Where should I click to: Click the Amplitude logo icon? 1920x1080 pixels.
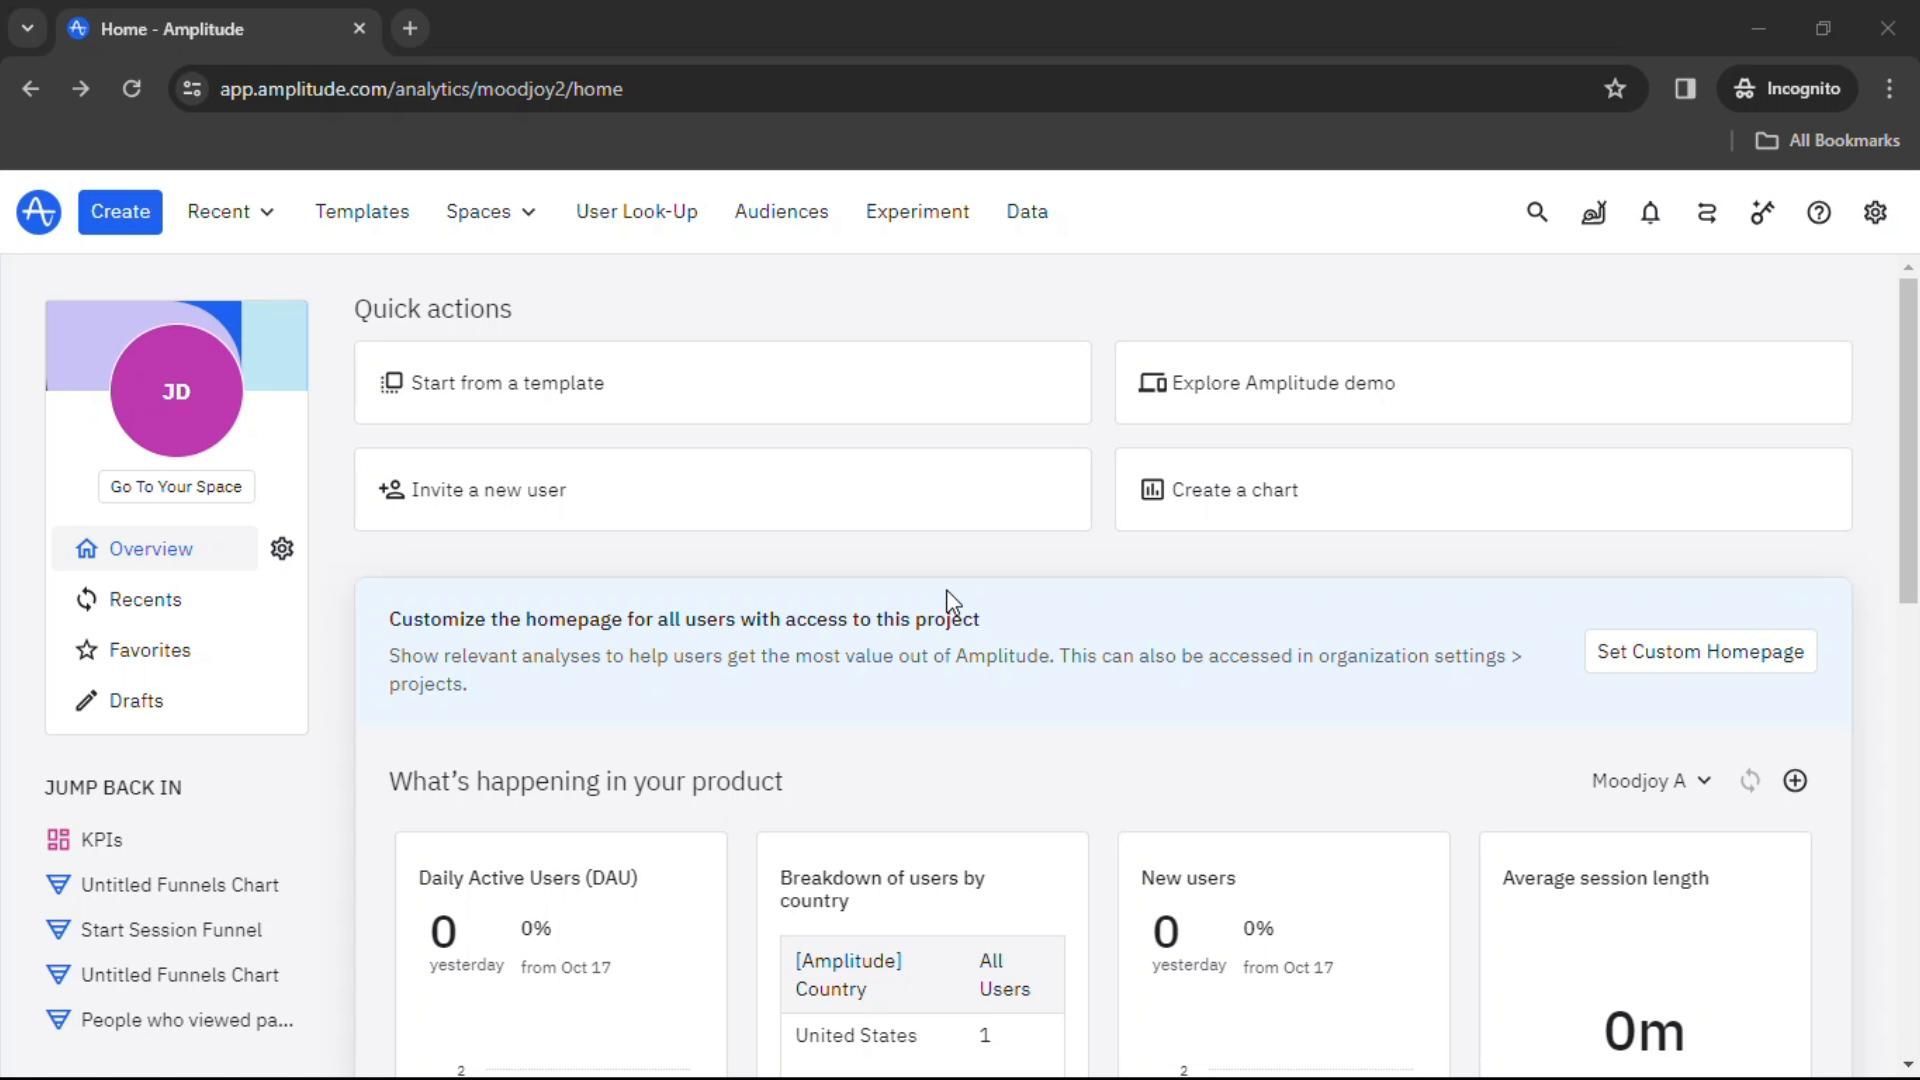(39, 212)
